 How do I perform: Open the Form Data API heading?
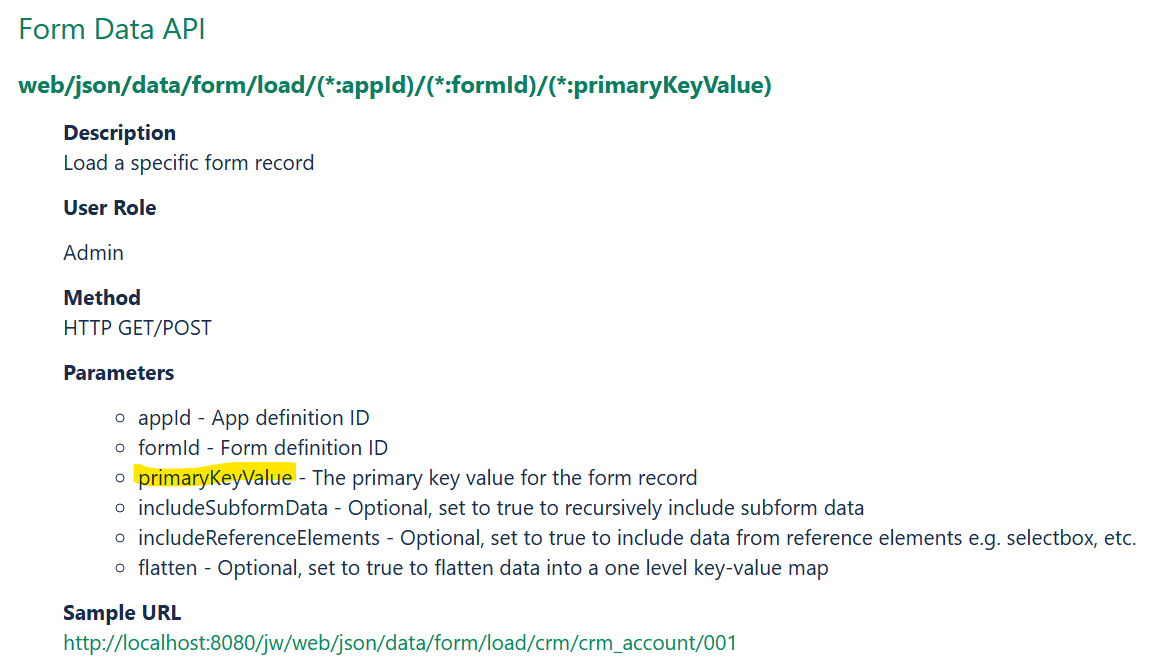click(111, 29)
